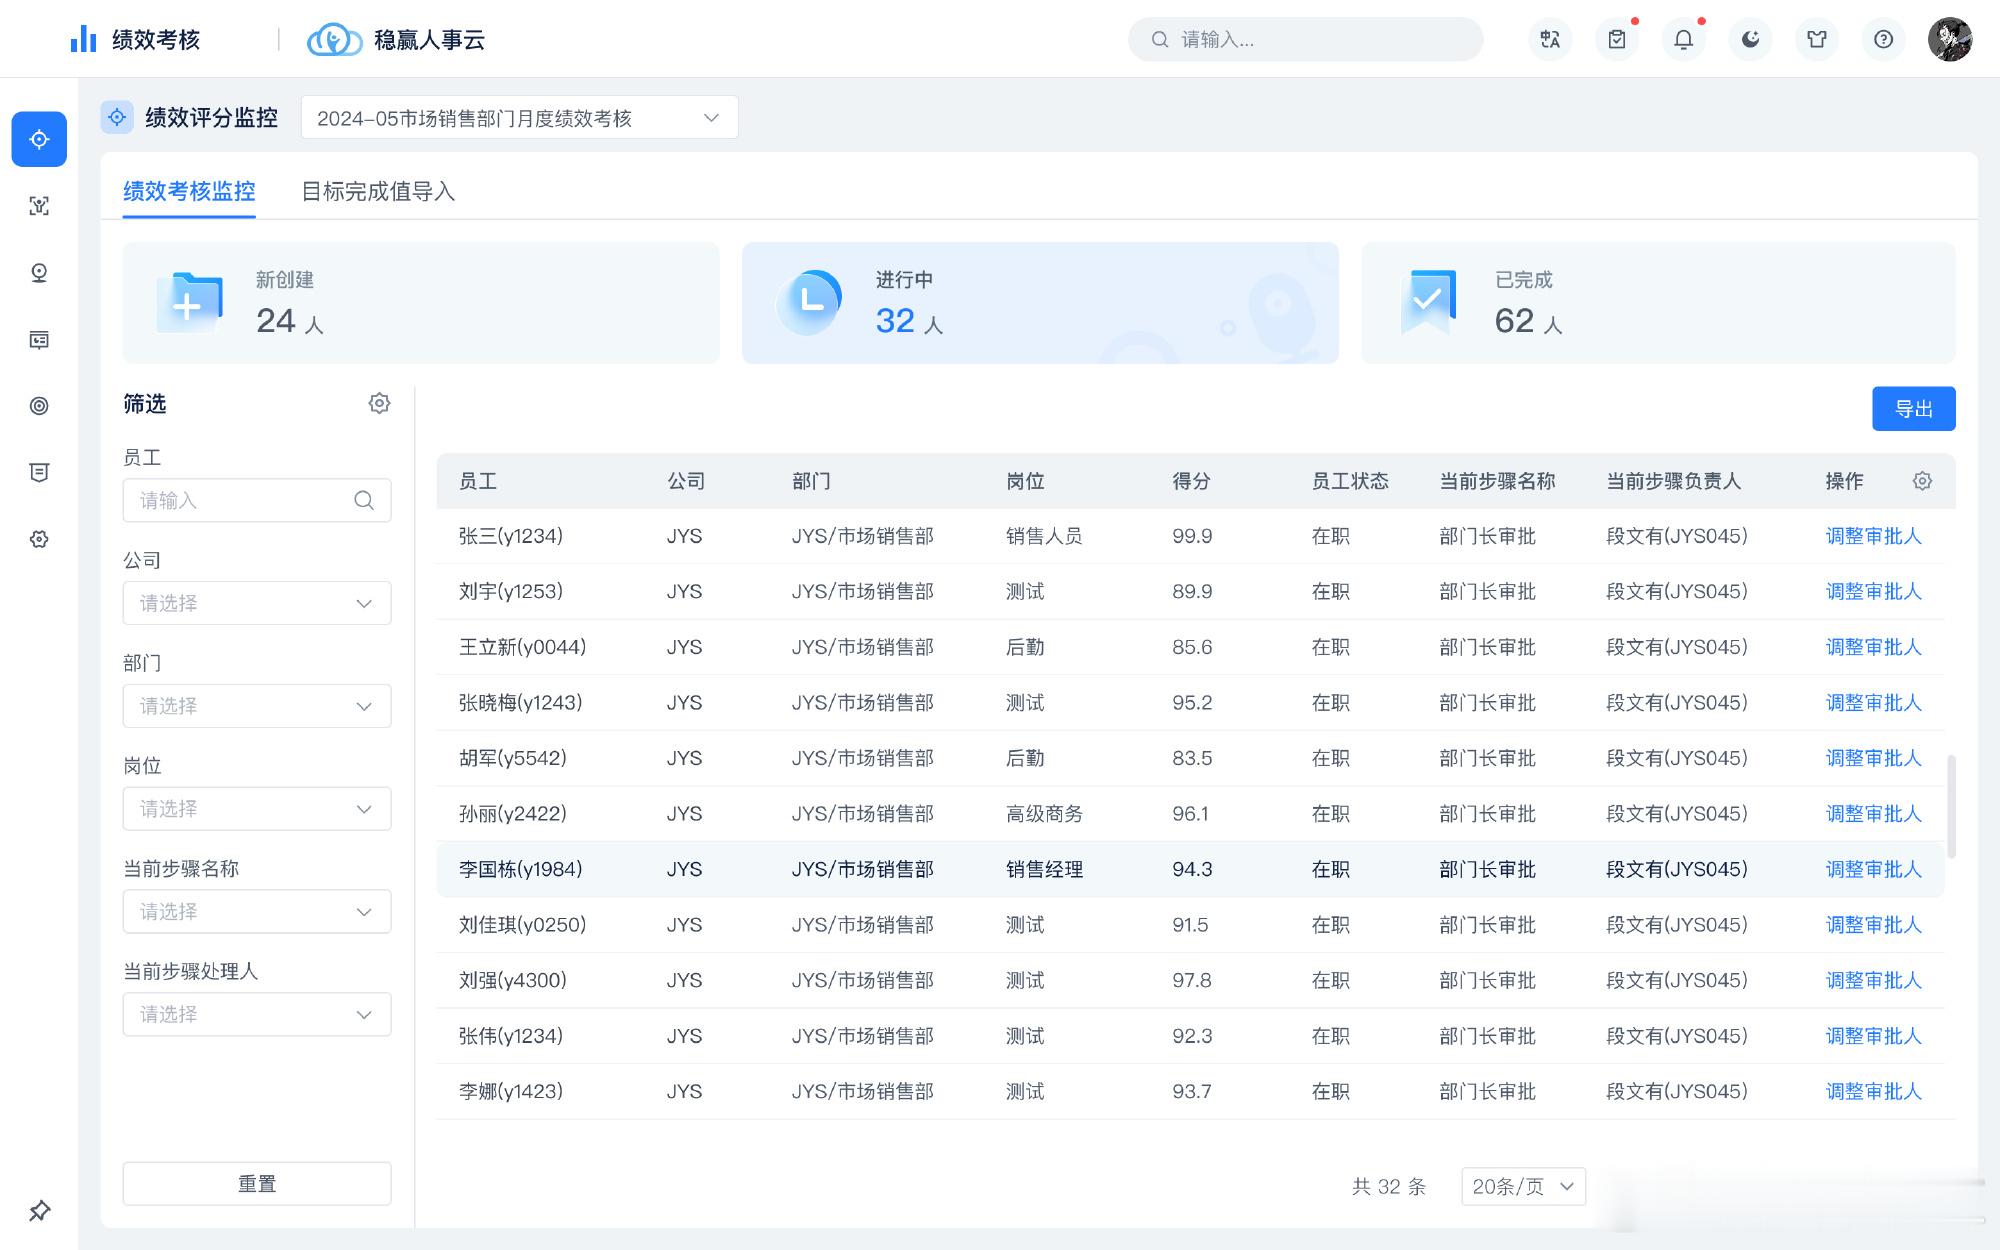
Task: Open the sidebar webcam-style icon
Action: coord(39,273)
